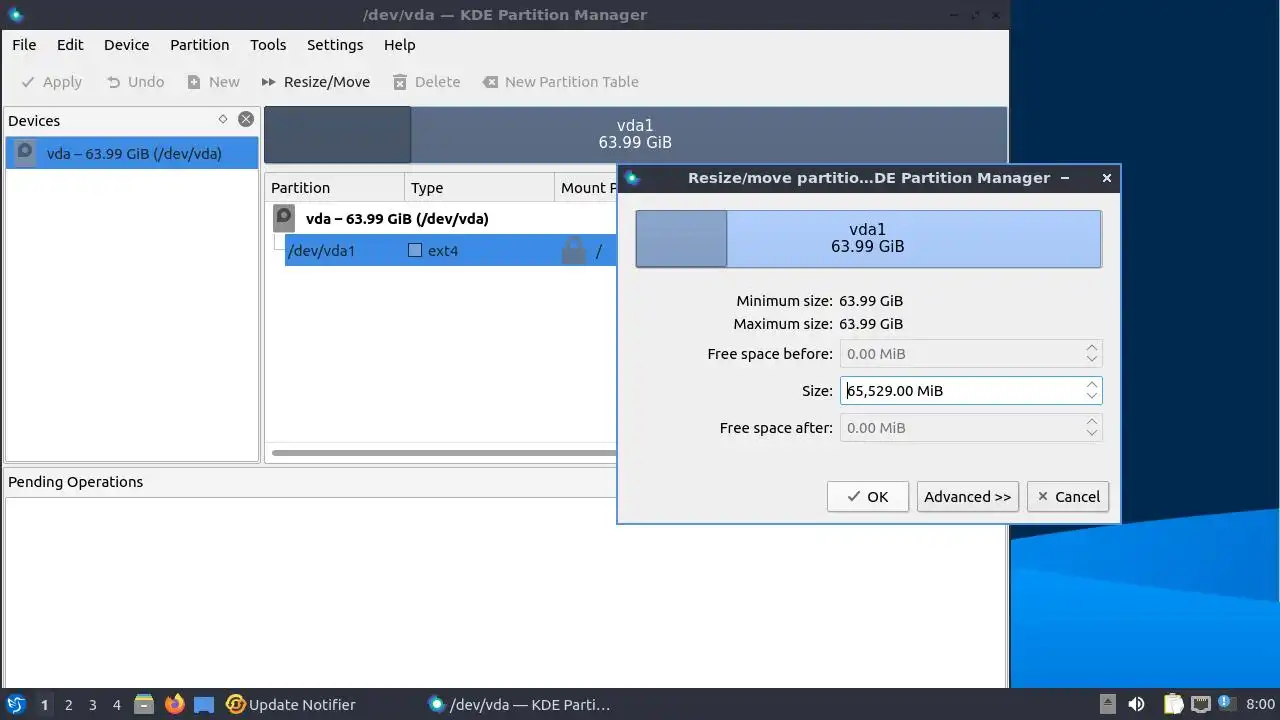Click the Minimum size value 63.99 GiB
1280x720 pixels.
tap(871, 301)
